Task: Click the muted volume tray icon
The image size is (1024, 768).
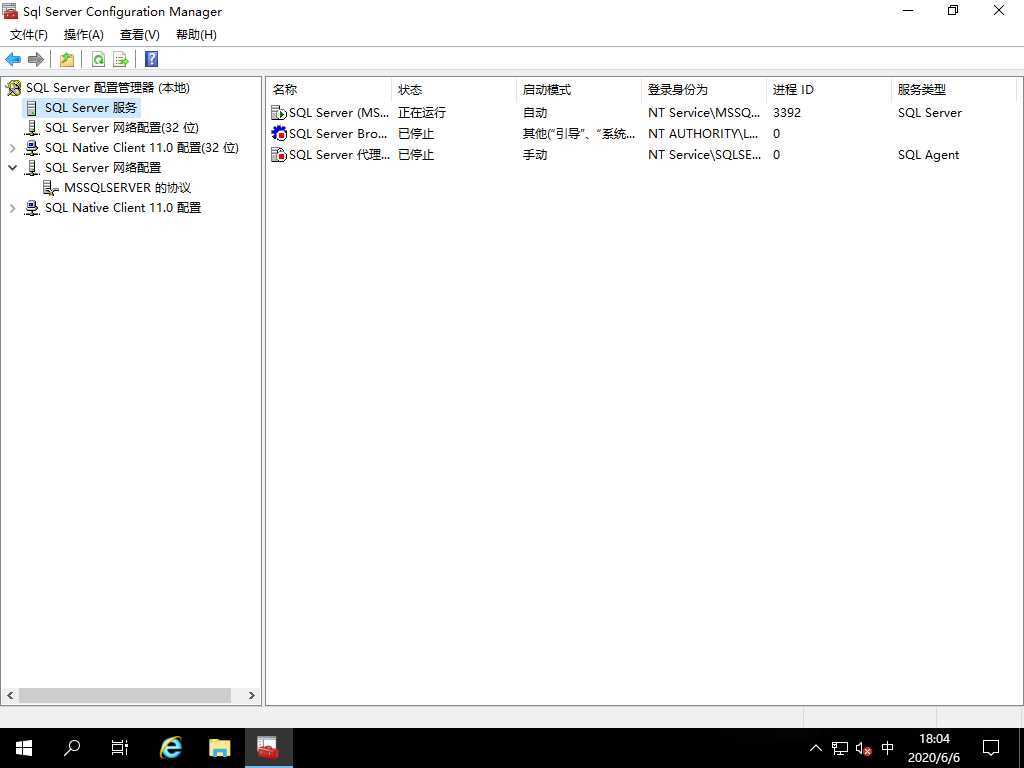Action: [x=863, y=748]
